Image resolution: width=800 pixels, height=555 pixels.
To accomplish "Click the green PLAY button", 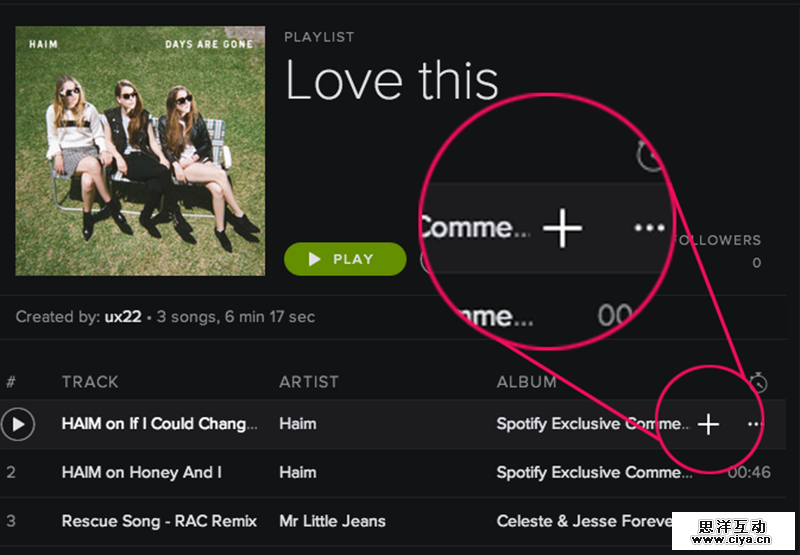I will [x=345, y=259].
